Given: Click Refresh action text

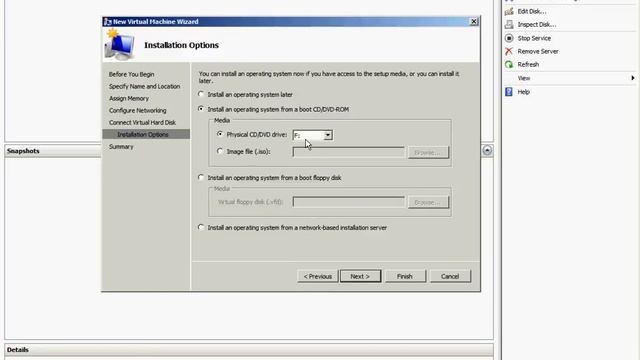Looking at the screenshot, I should point(528,64).
